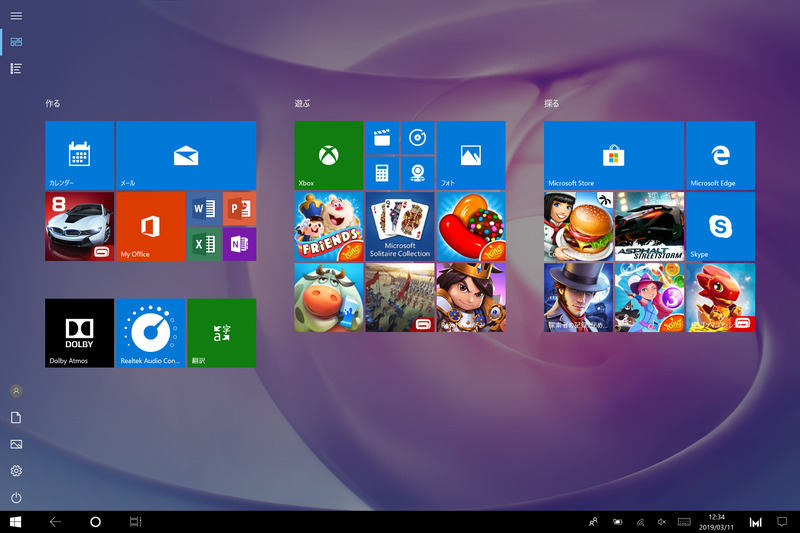This screenshot has width=800, height=533.
Task: Open the user account menu
Action: [x=16, y=391]
